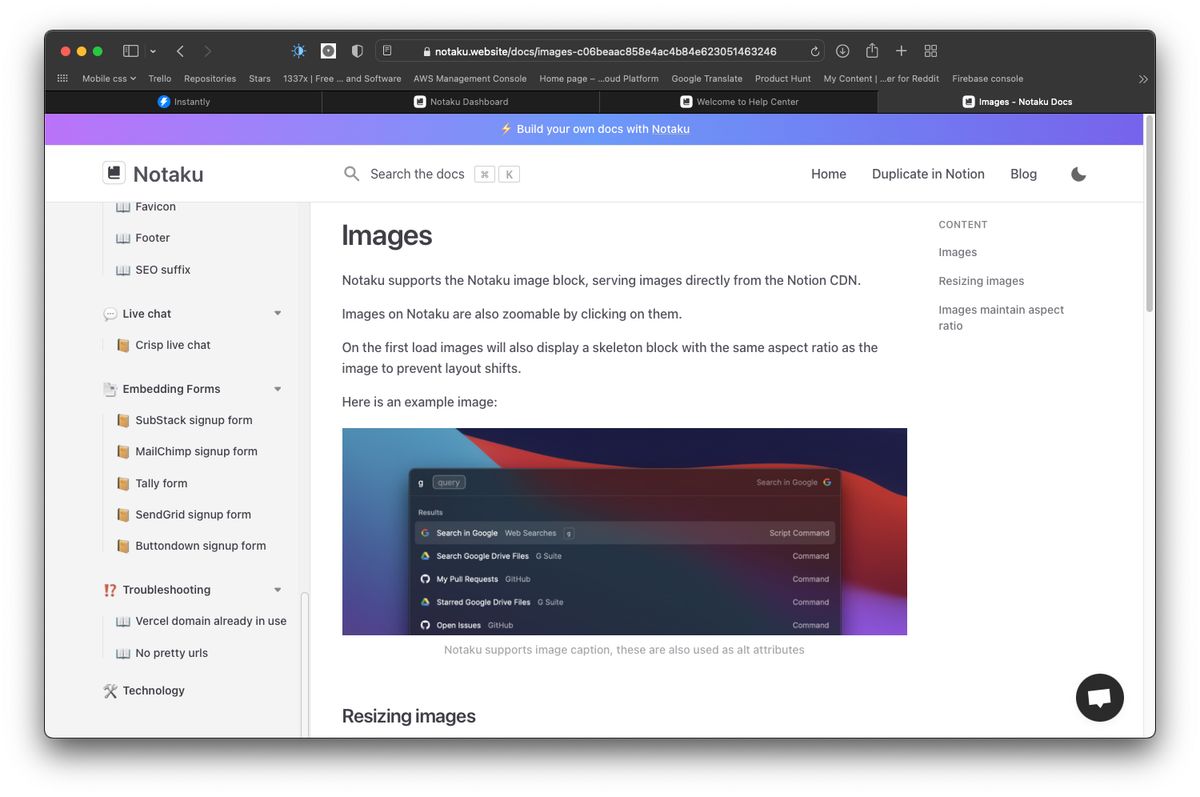Zoom the example image
This screenshot has width=1200, height=797.
click(x=624, y=531)
